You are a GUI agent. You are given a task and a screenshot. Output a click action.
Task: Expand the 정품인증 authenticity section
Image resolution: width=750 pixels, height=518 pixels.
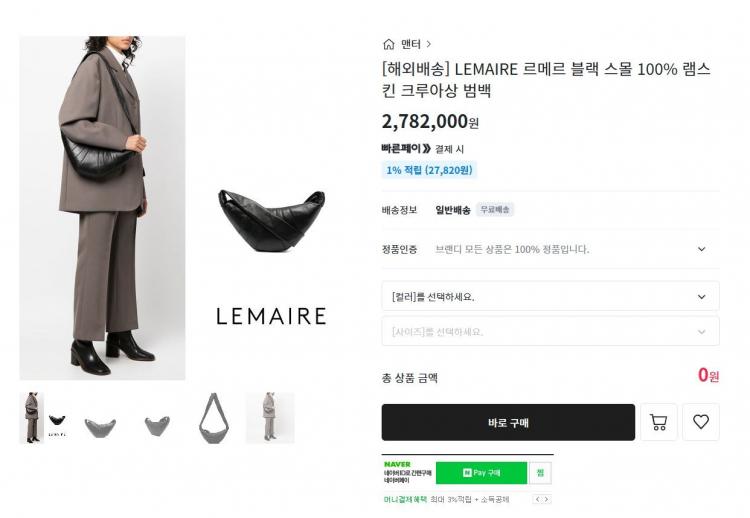pyautogui.click(x=701, y=249)
